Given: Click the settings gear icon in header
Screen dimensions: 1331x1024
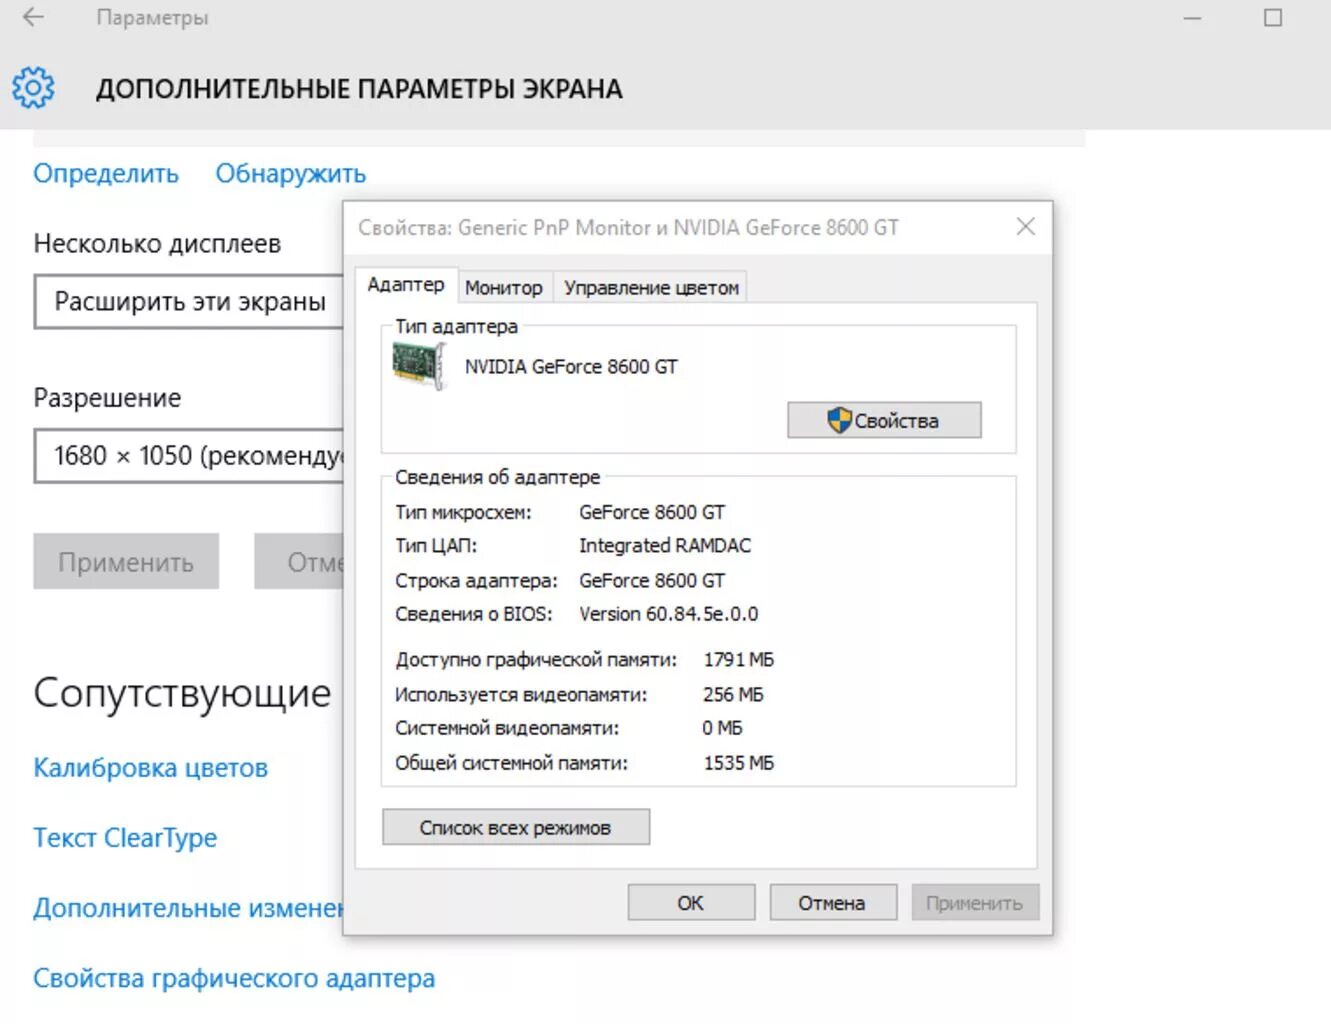Looking at the screenshot, I should tap(33, 88).
